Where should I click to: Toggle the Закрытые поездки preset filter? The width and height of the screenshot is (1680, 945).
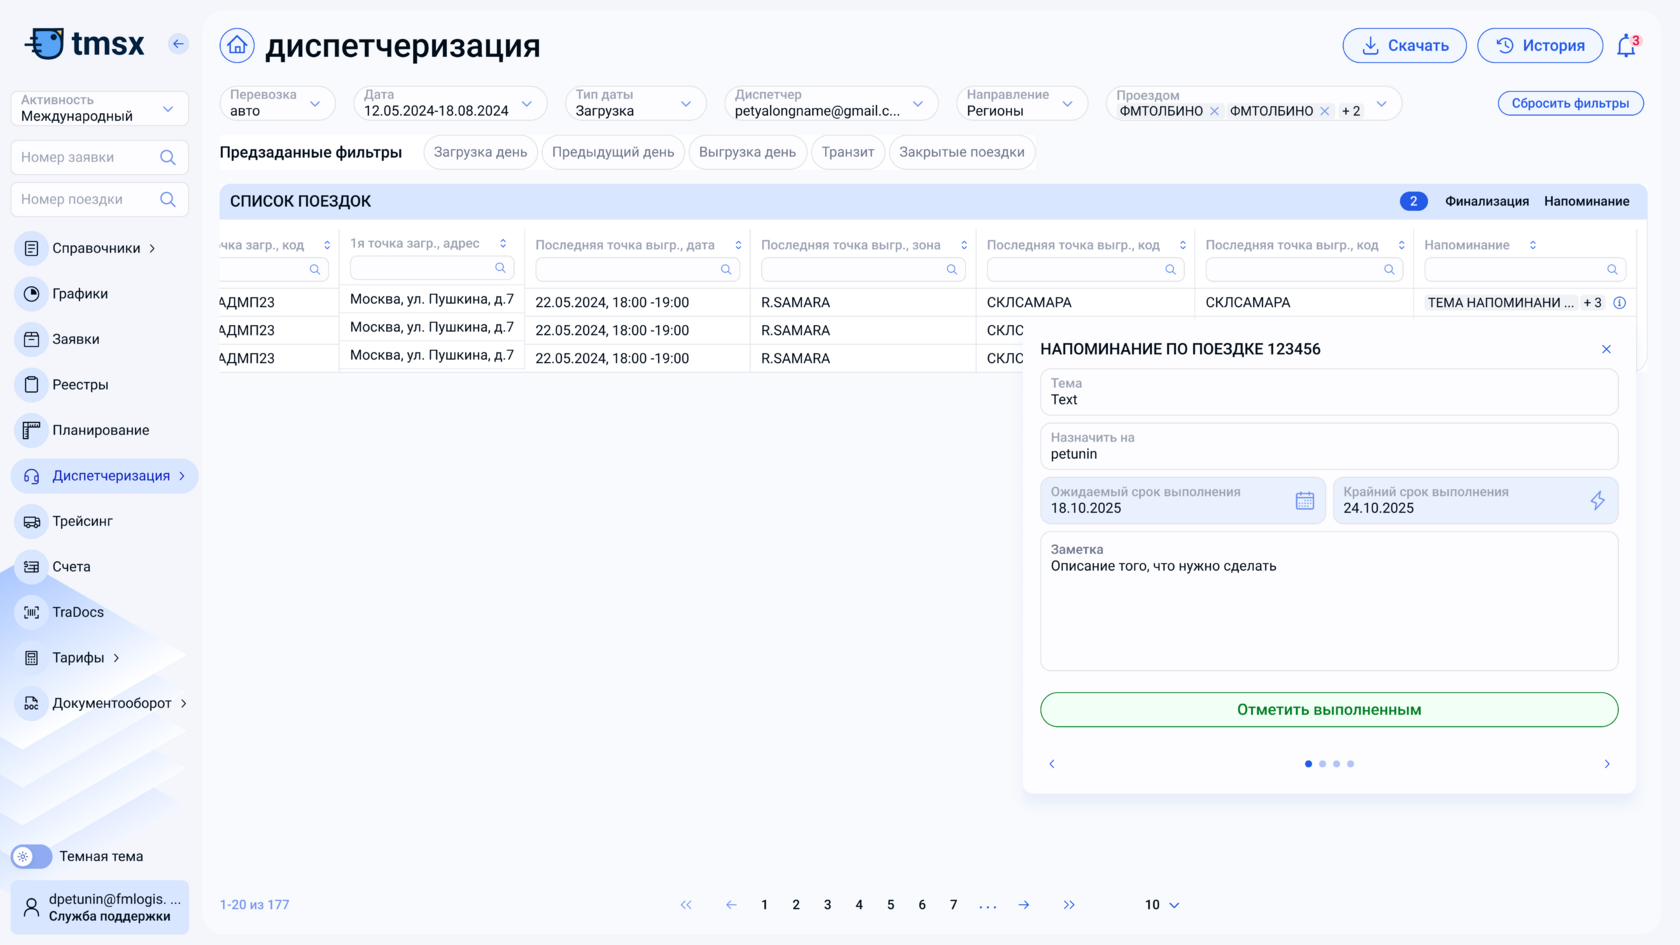962,152
